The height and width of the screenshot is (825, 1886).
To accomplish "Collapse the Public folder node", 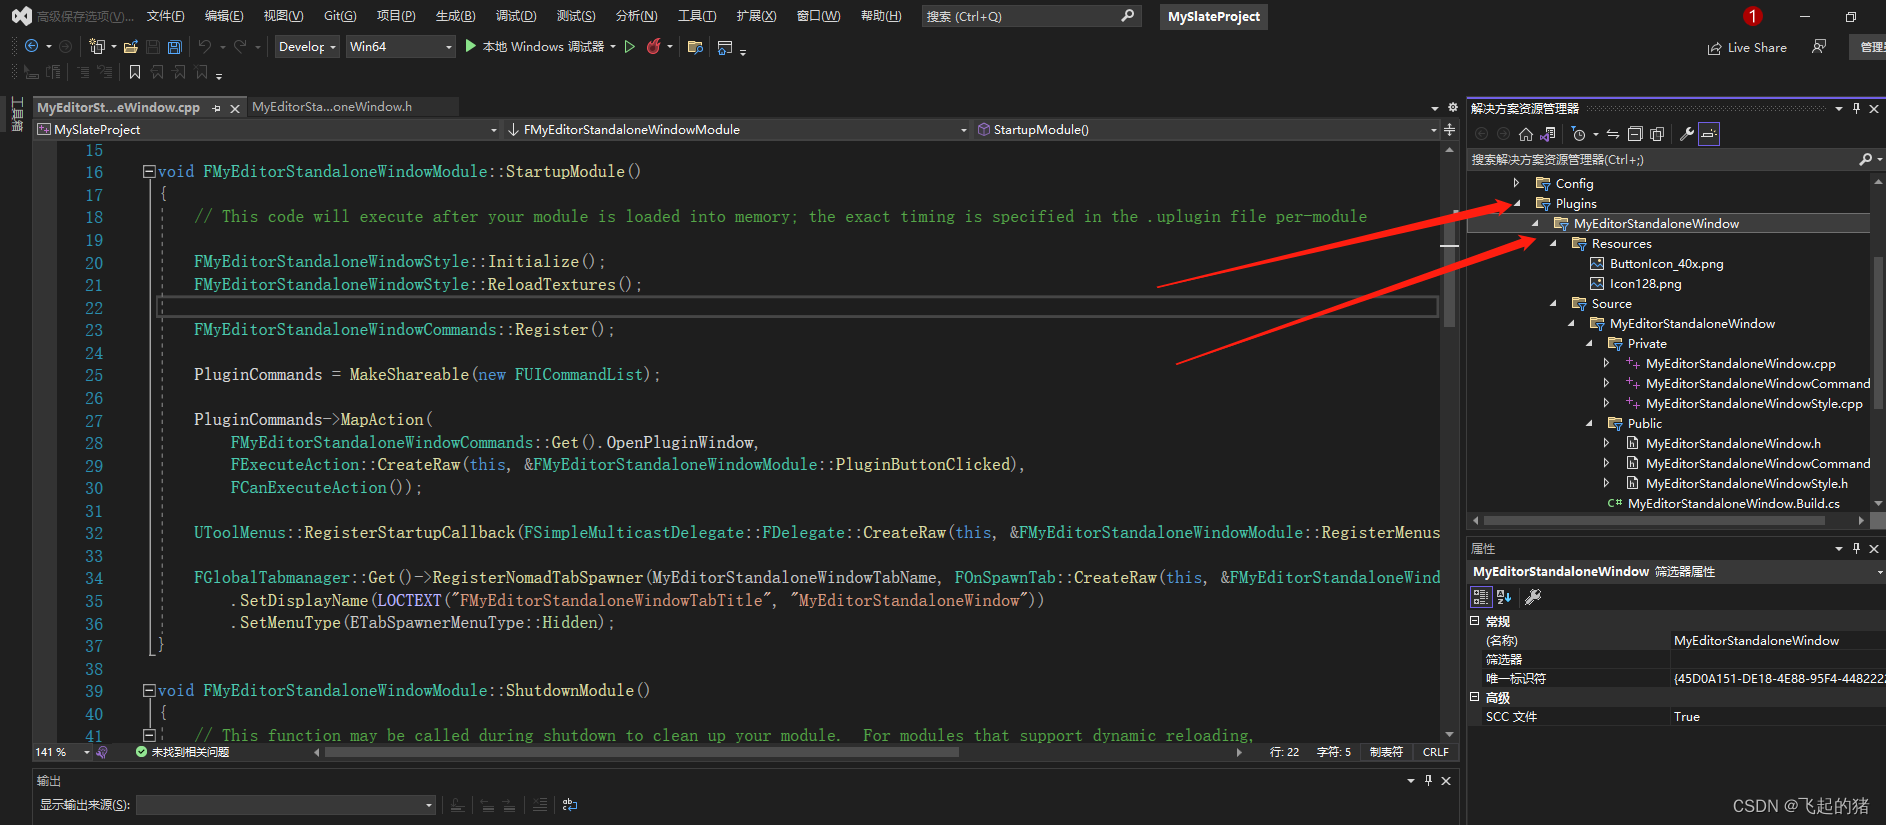I will tap(1589, 423).
